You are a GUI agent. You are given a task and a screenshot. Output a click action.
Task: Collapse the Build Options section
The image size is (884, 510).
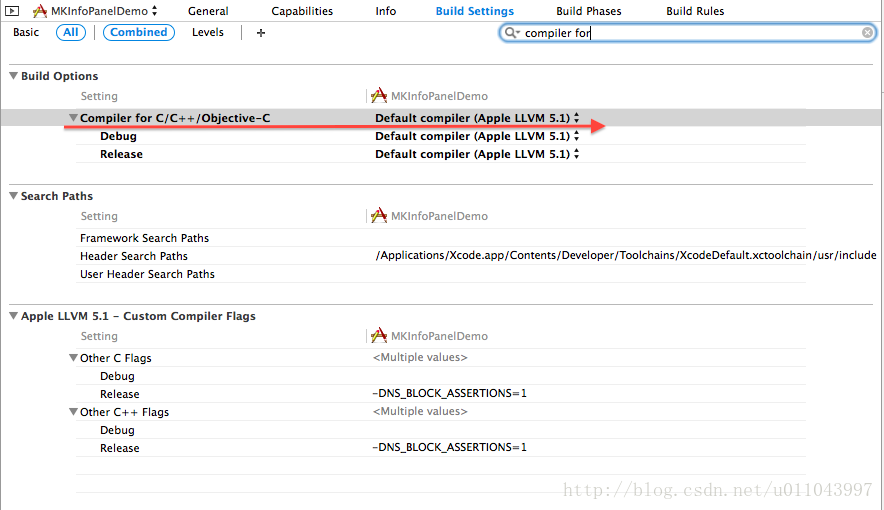pos(14,76)
